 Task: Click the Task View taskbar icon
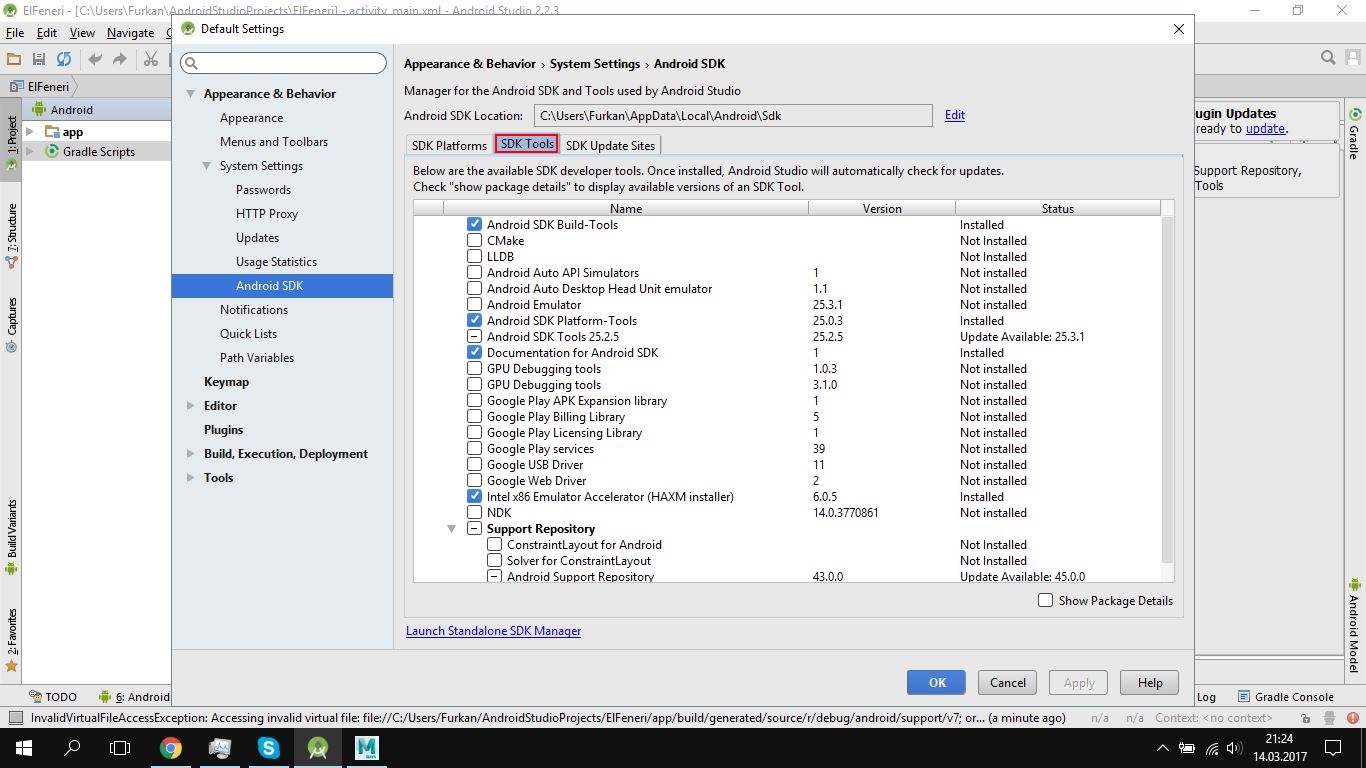120,748
